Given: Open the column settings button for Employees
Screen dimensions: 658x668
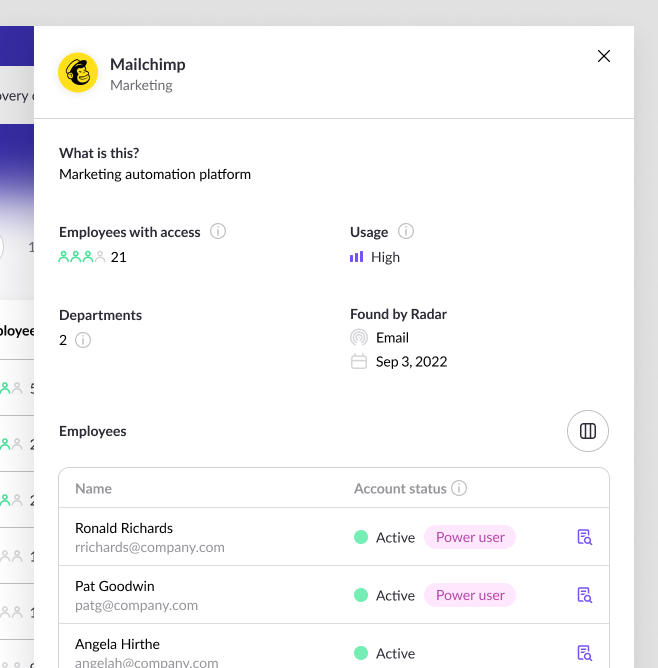Looking at the screenshot, I should tap(588, 431).
